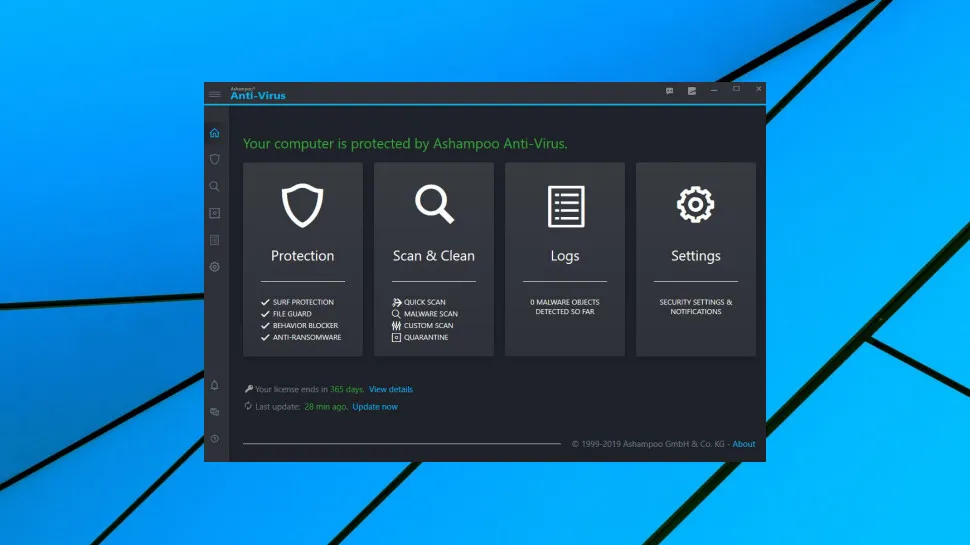This screenshot has width=970, height=545.
Task: Start a MALWARE SCAN
Action: [x=431, y=314]
